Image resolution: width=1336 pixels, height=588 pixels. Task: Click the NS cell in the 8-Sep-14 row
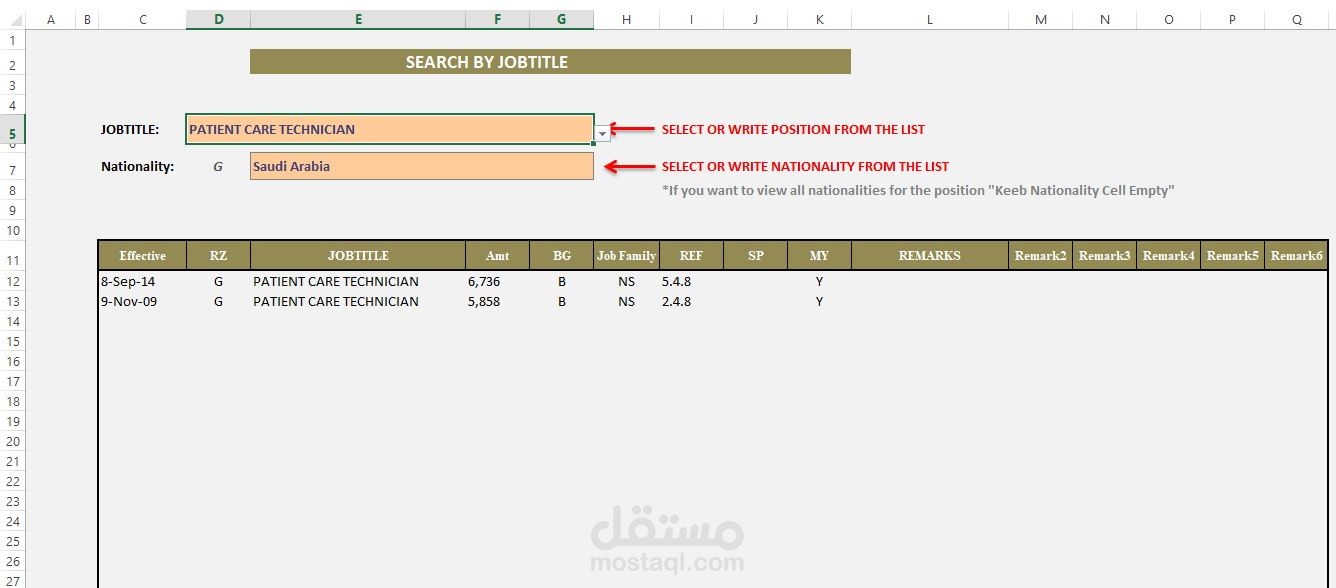pyautogui.click(x=626, y=282)
